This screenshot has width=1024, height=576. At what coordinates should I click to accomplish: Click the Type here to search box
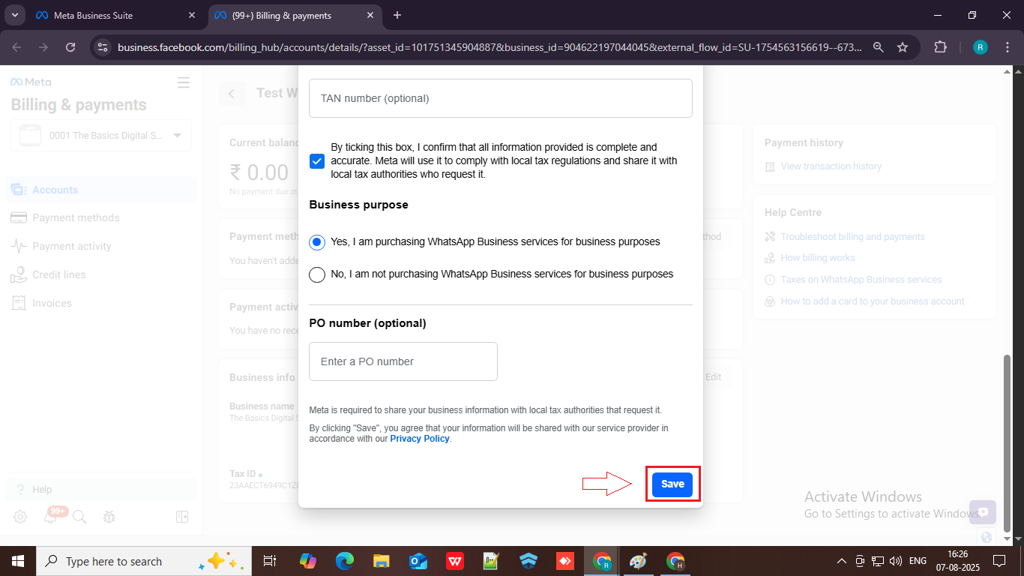pyautogui.click(x=144, y=561)
